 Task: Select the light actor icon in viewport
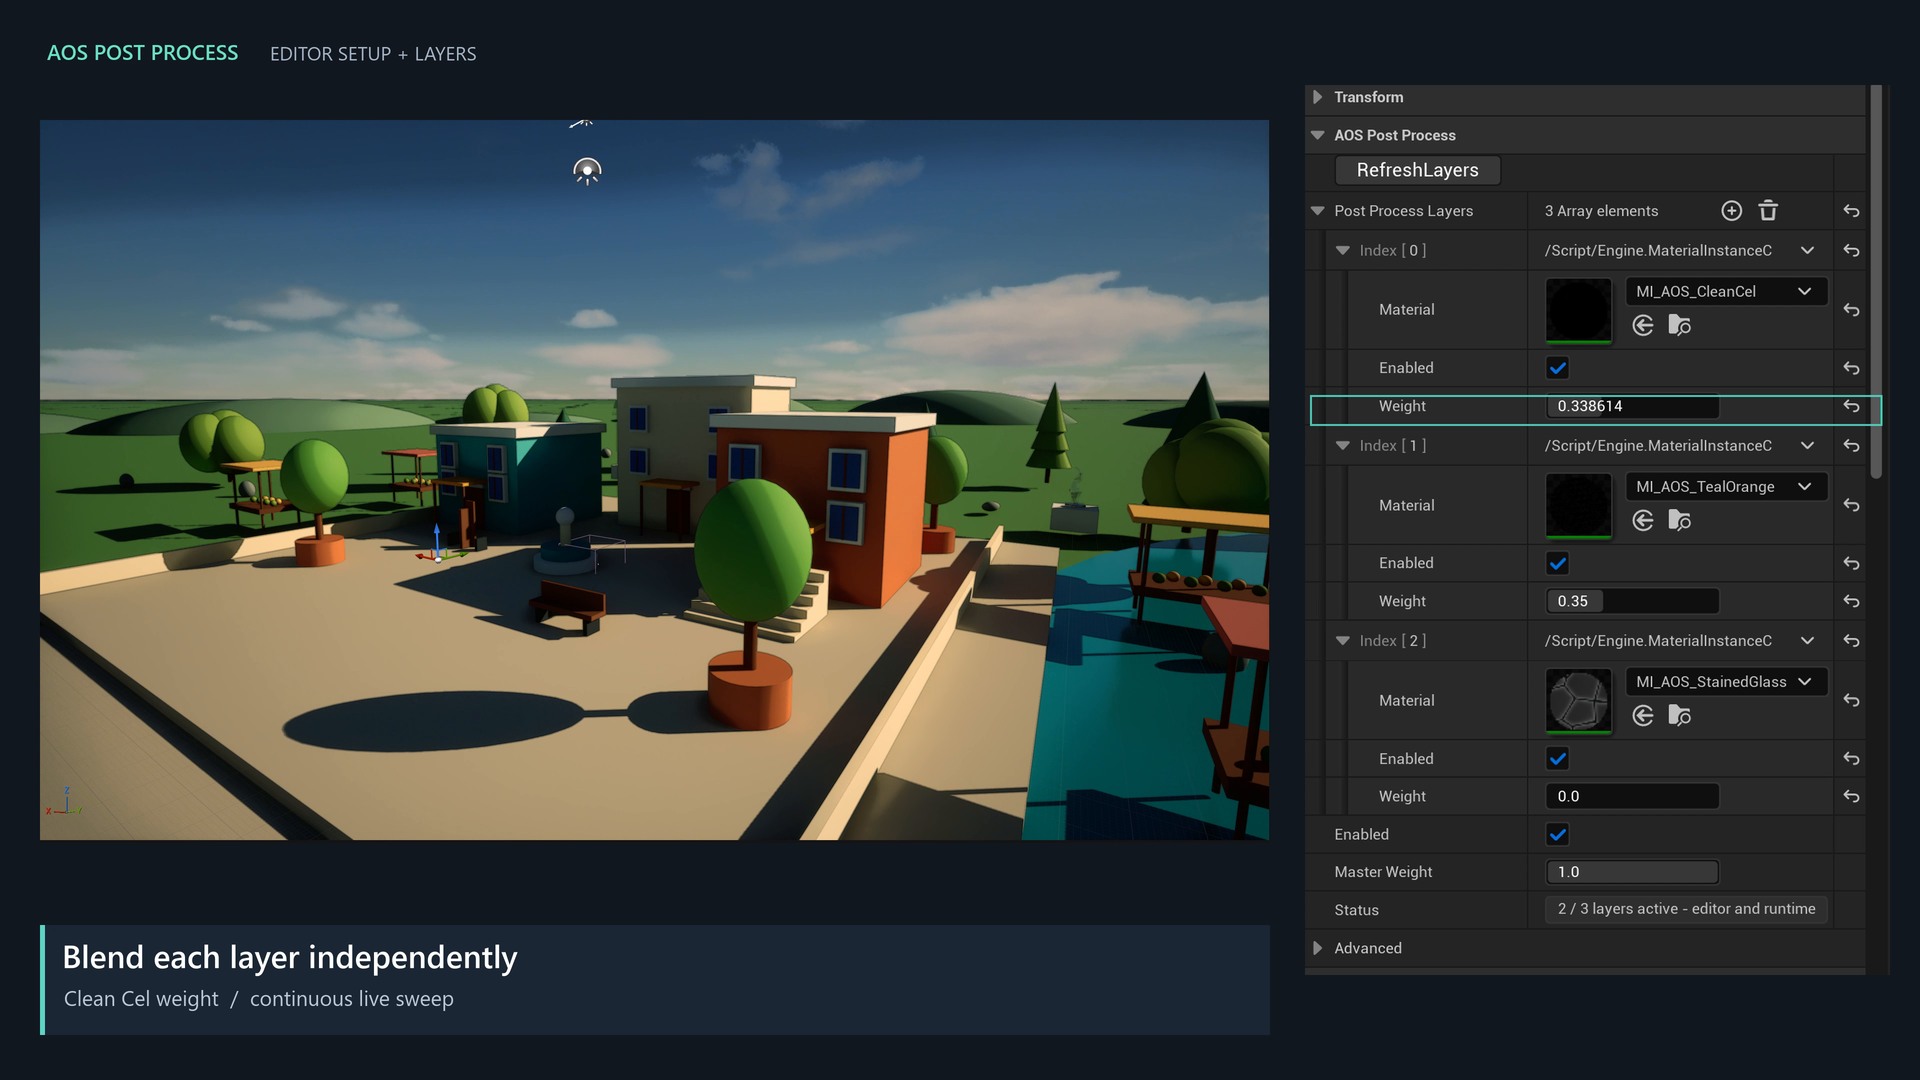pos(587,171)
